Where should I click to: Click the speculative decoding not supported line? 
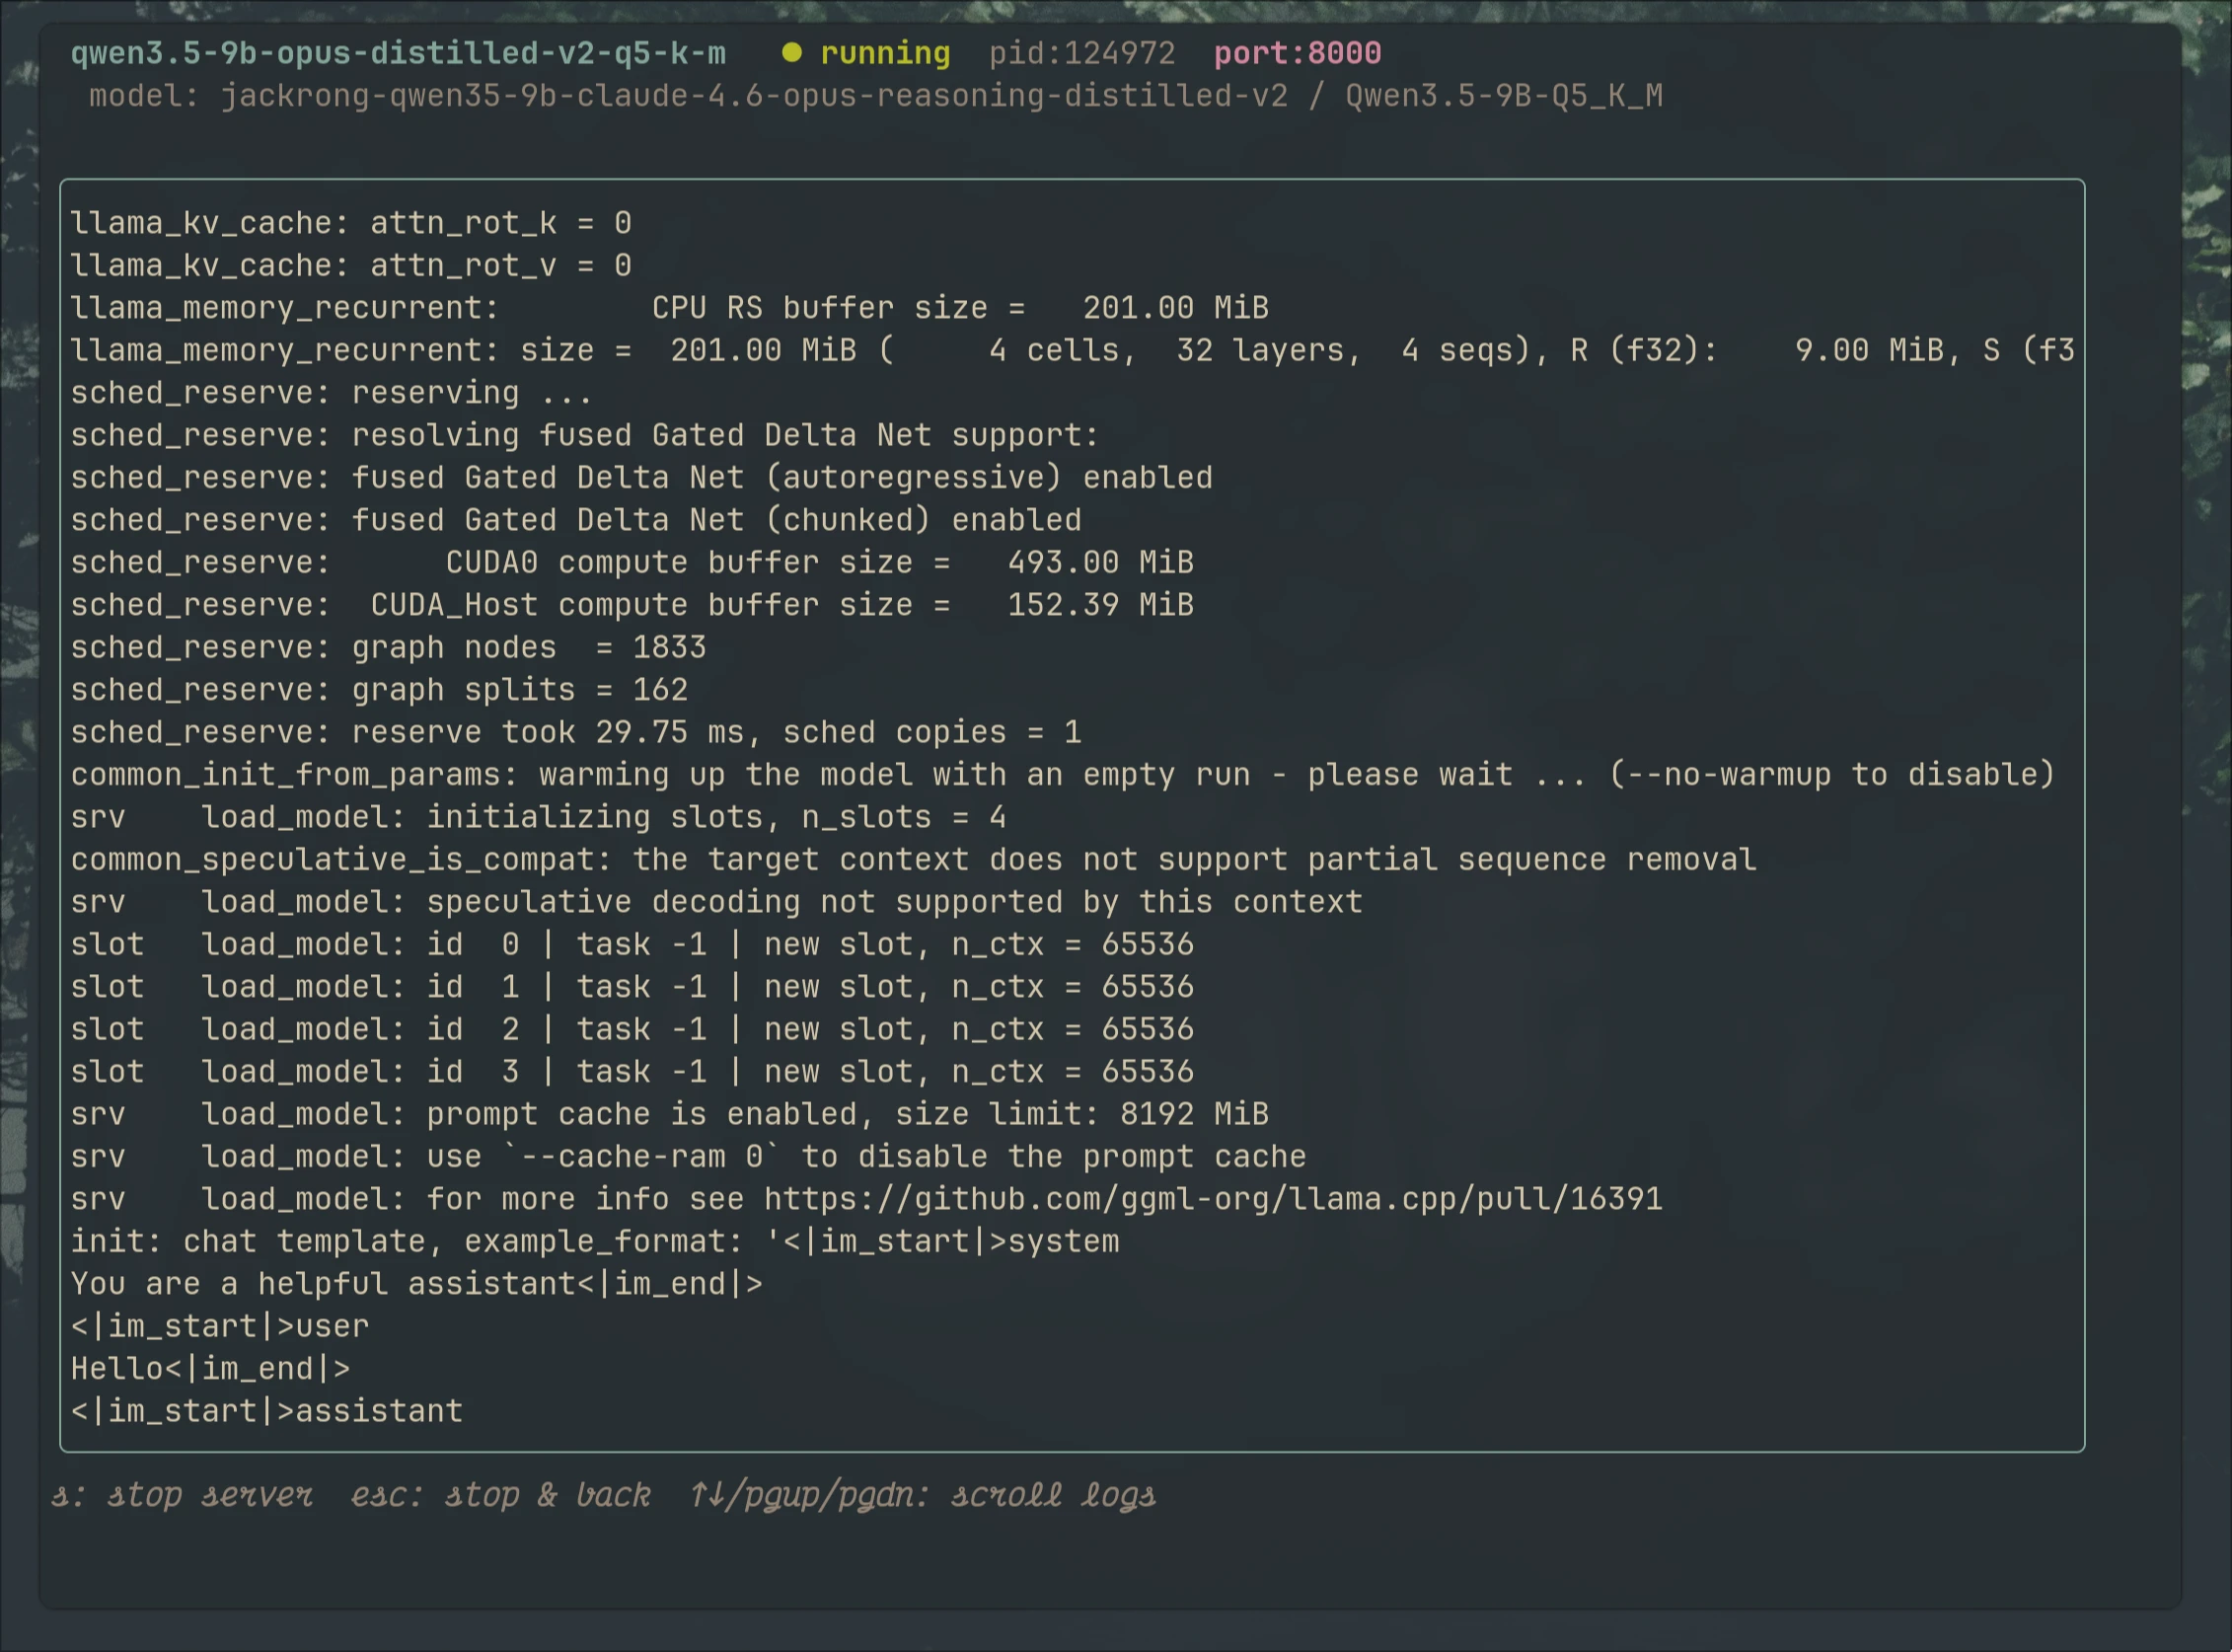click(x=715, y=901)
